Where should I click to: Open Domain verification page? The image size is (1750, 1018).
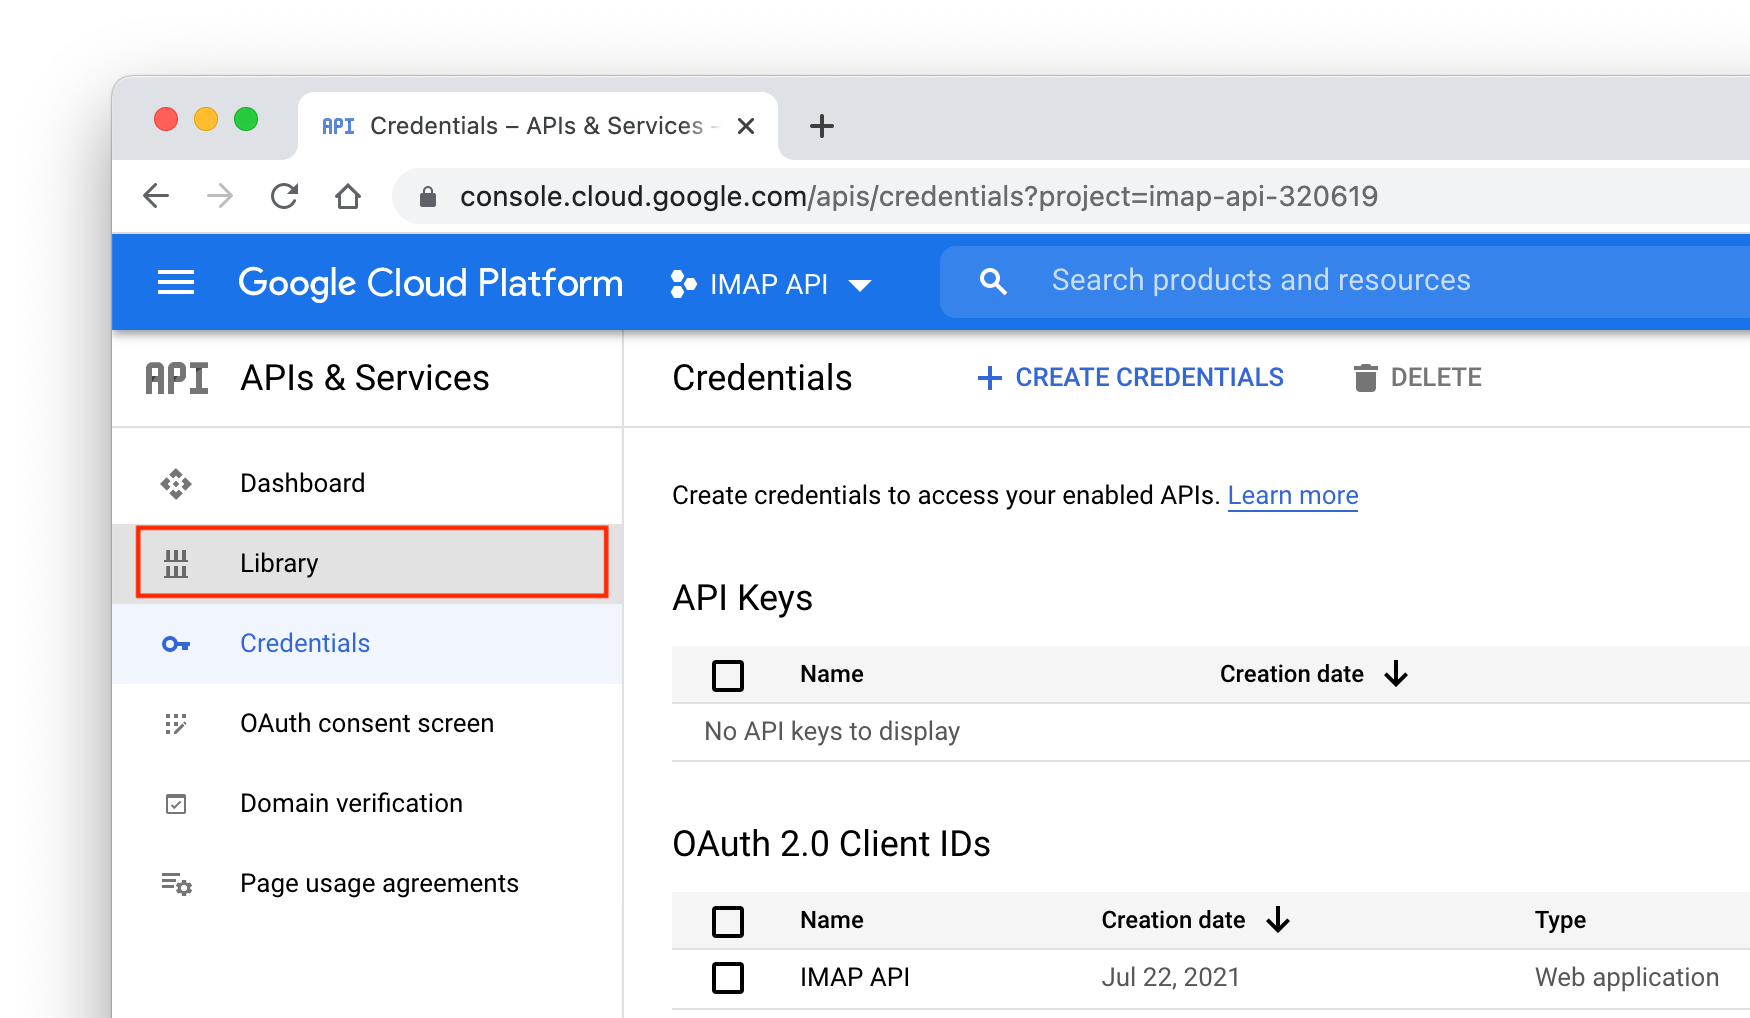tap(368, 804)
